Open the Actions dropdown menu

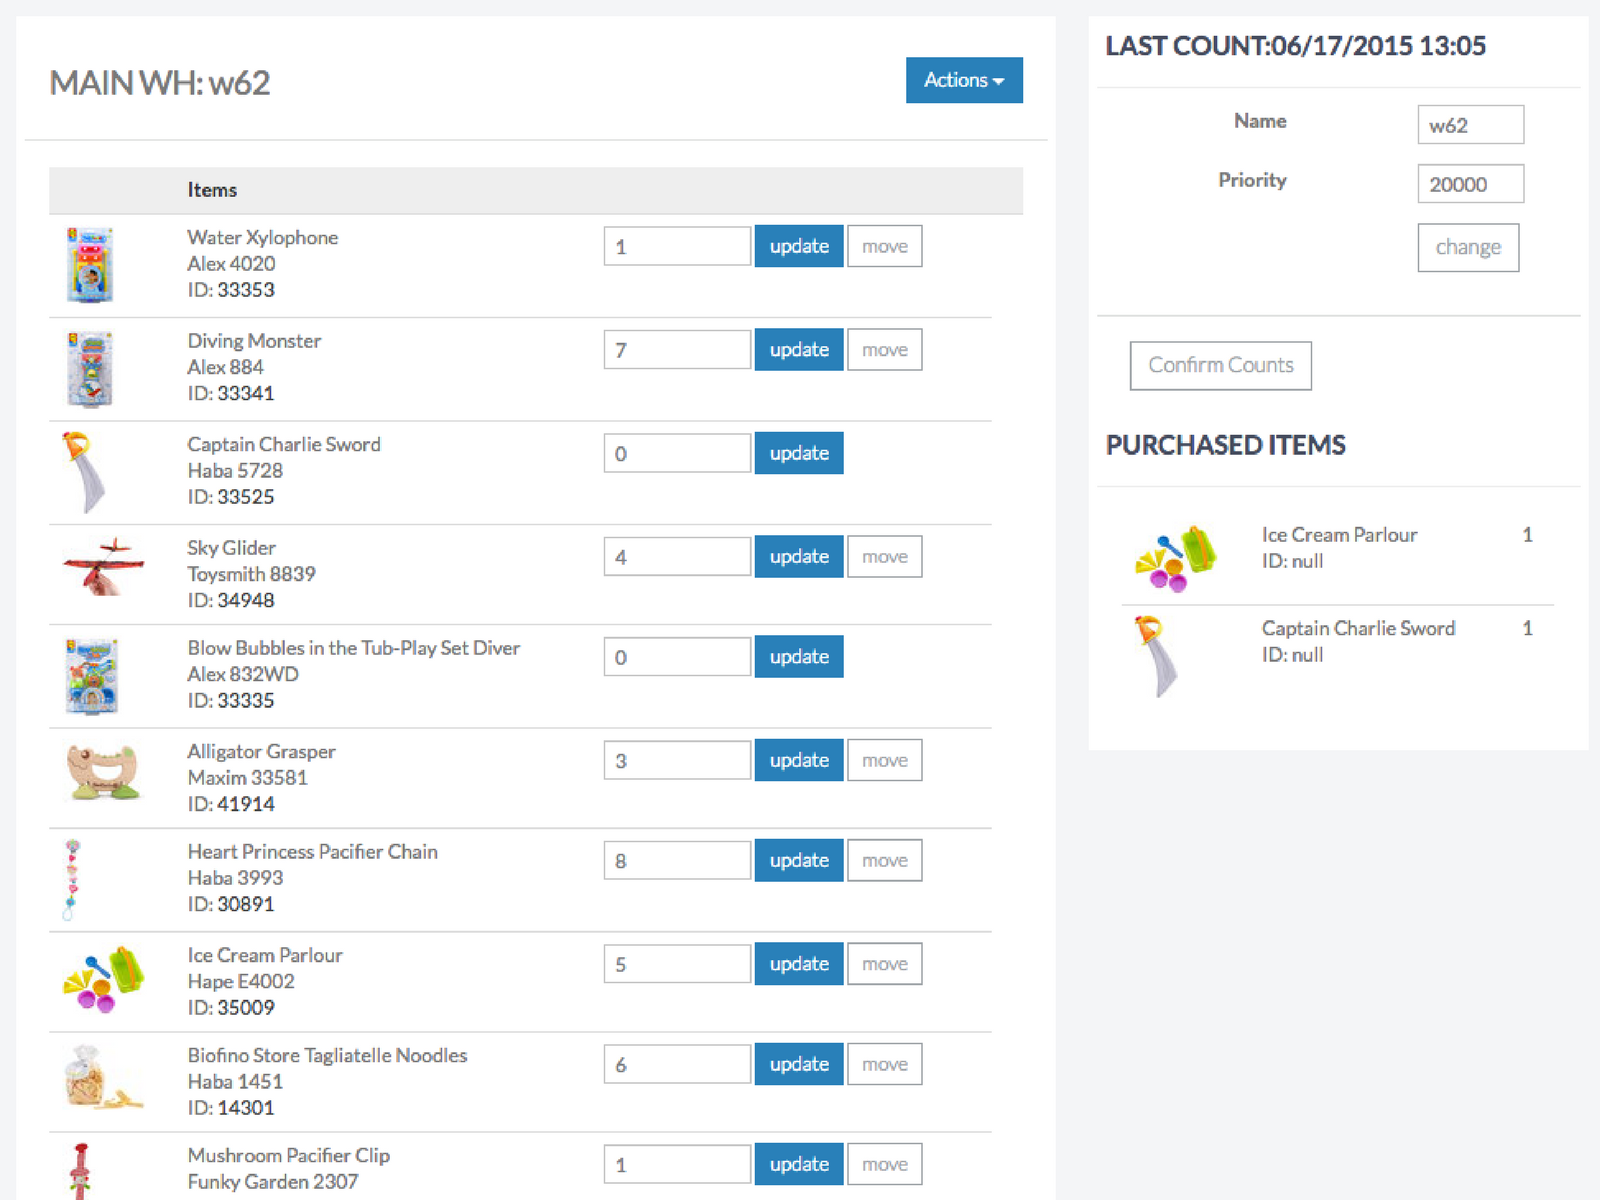click(x=963, y=80)
